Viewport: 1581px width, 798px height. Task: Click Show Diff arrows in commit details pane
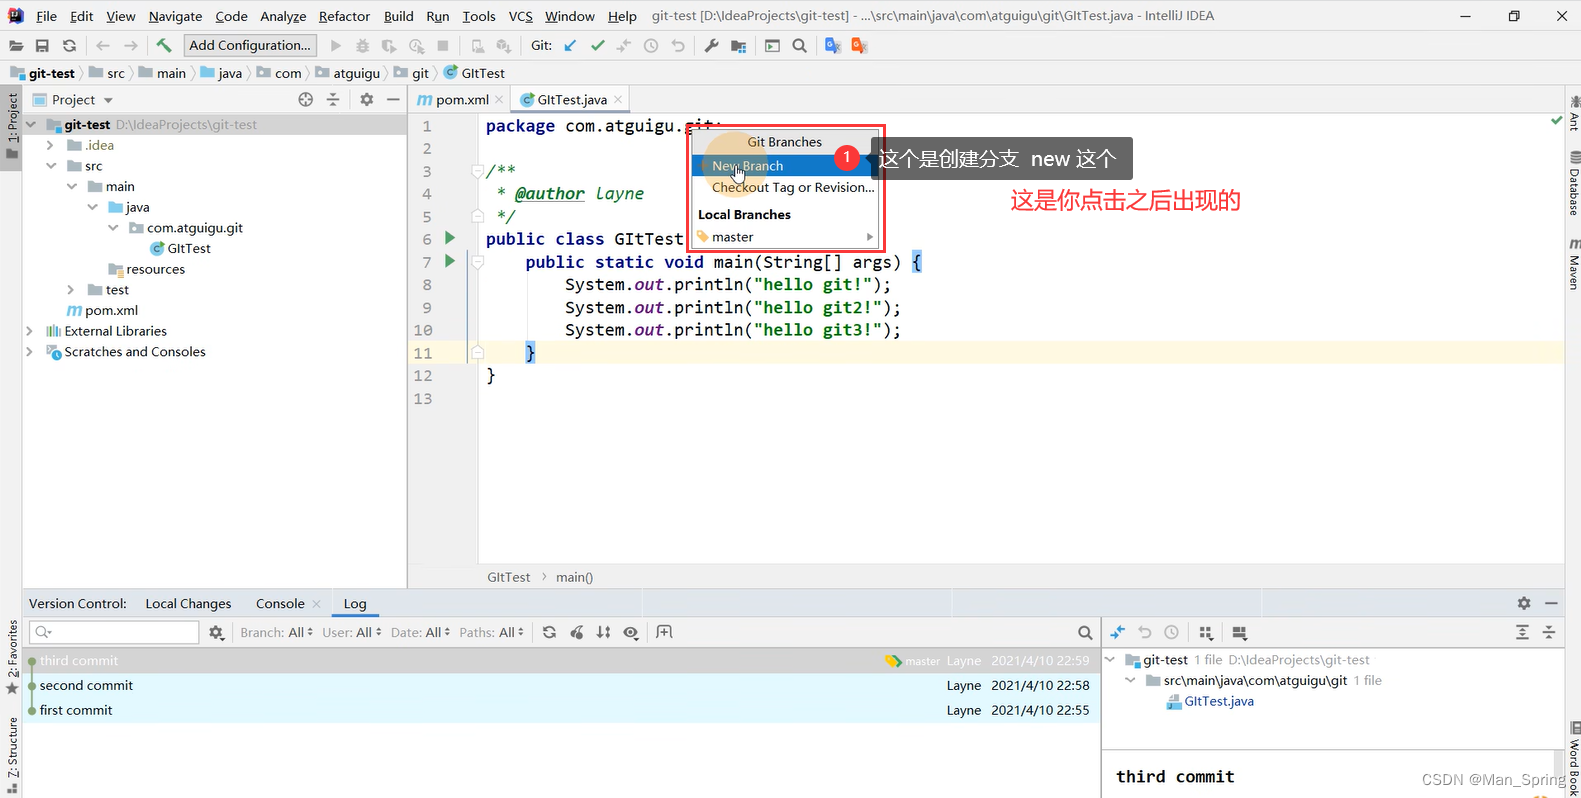[1118, 632]
